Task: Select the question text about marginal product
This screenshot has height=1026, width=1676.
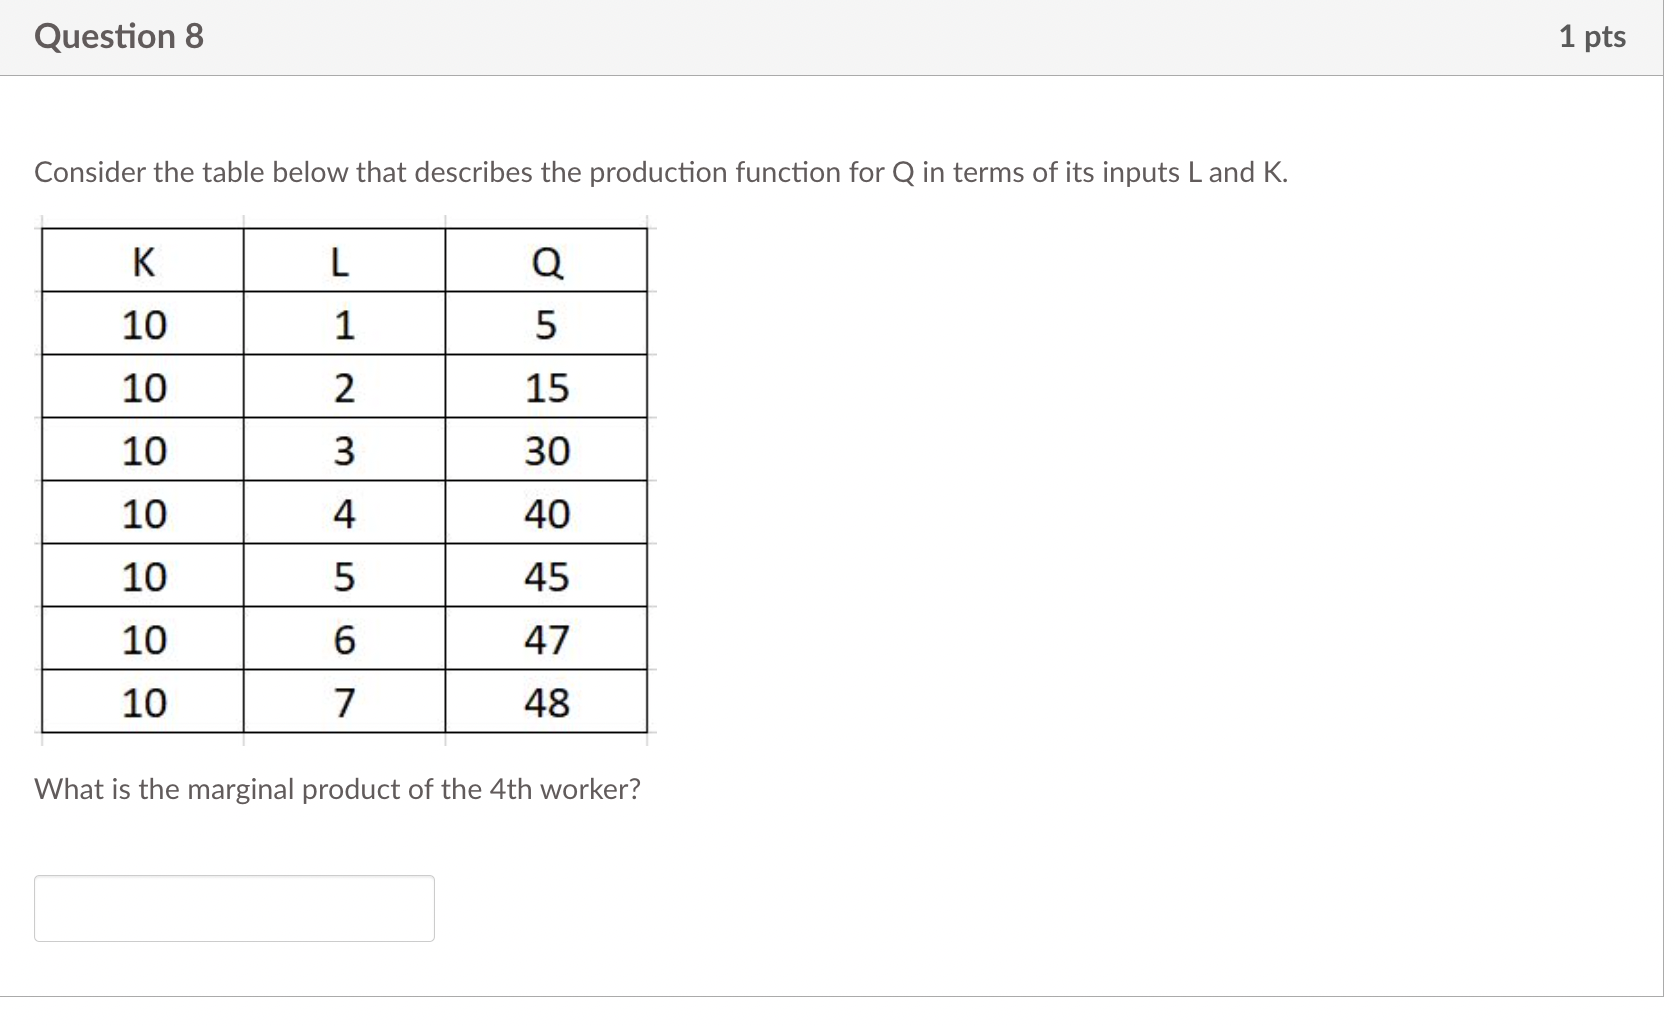Action: [x=338, y=789]
